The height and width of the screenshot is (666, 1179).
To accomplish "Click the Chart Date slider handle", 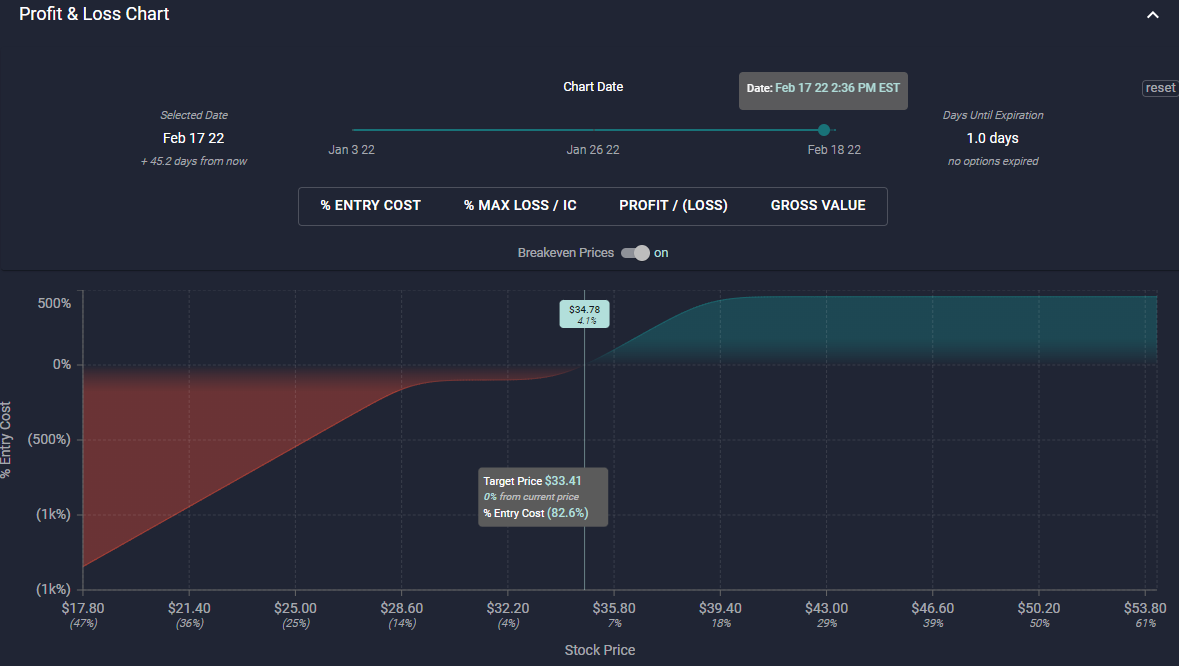I will point(823,130).
